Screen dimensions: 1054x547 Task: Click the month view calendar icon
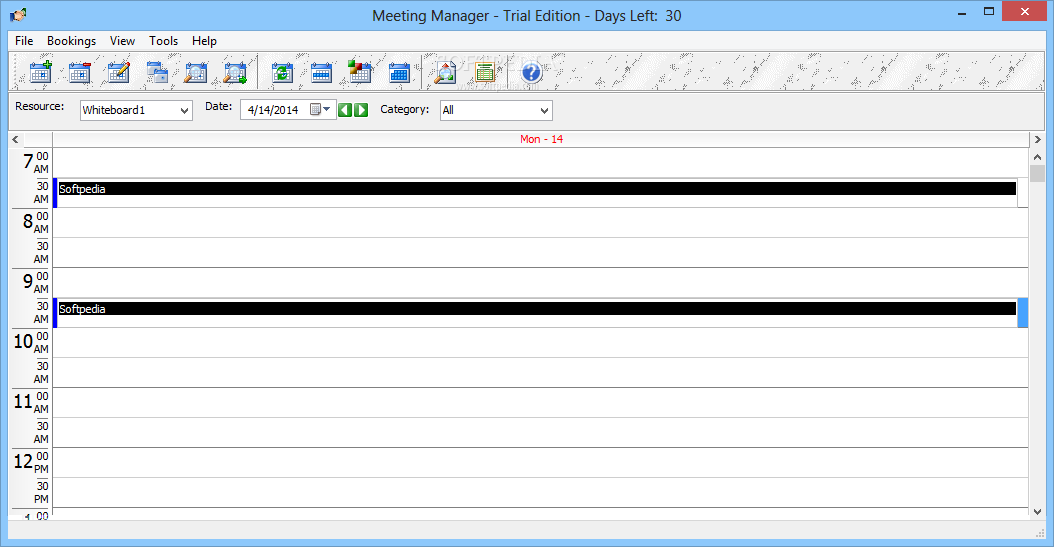pos(399,71)
